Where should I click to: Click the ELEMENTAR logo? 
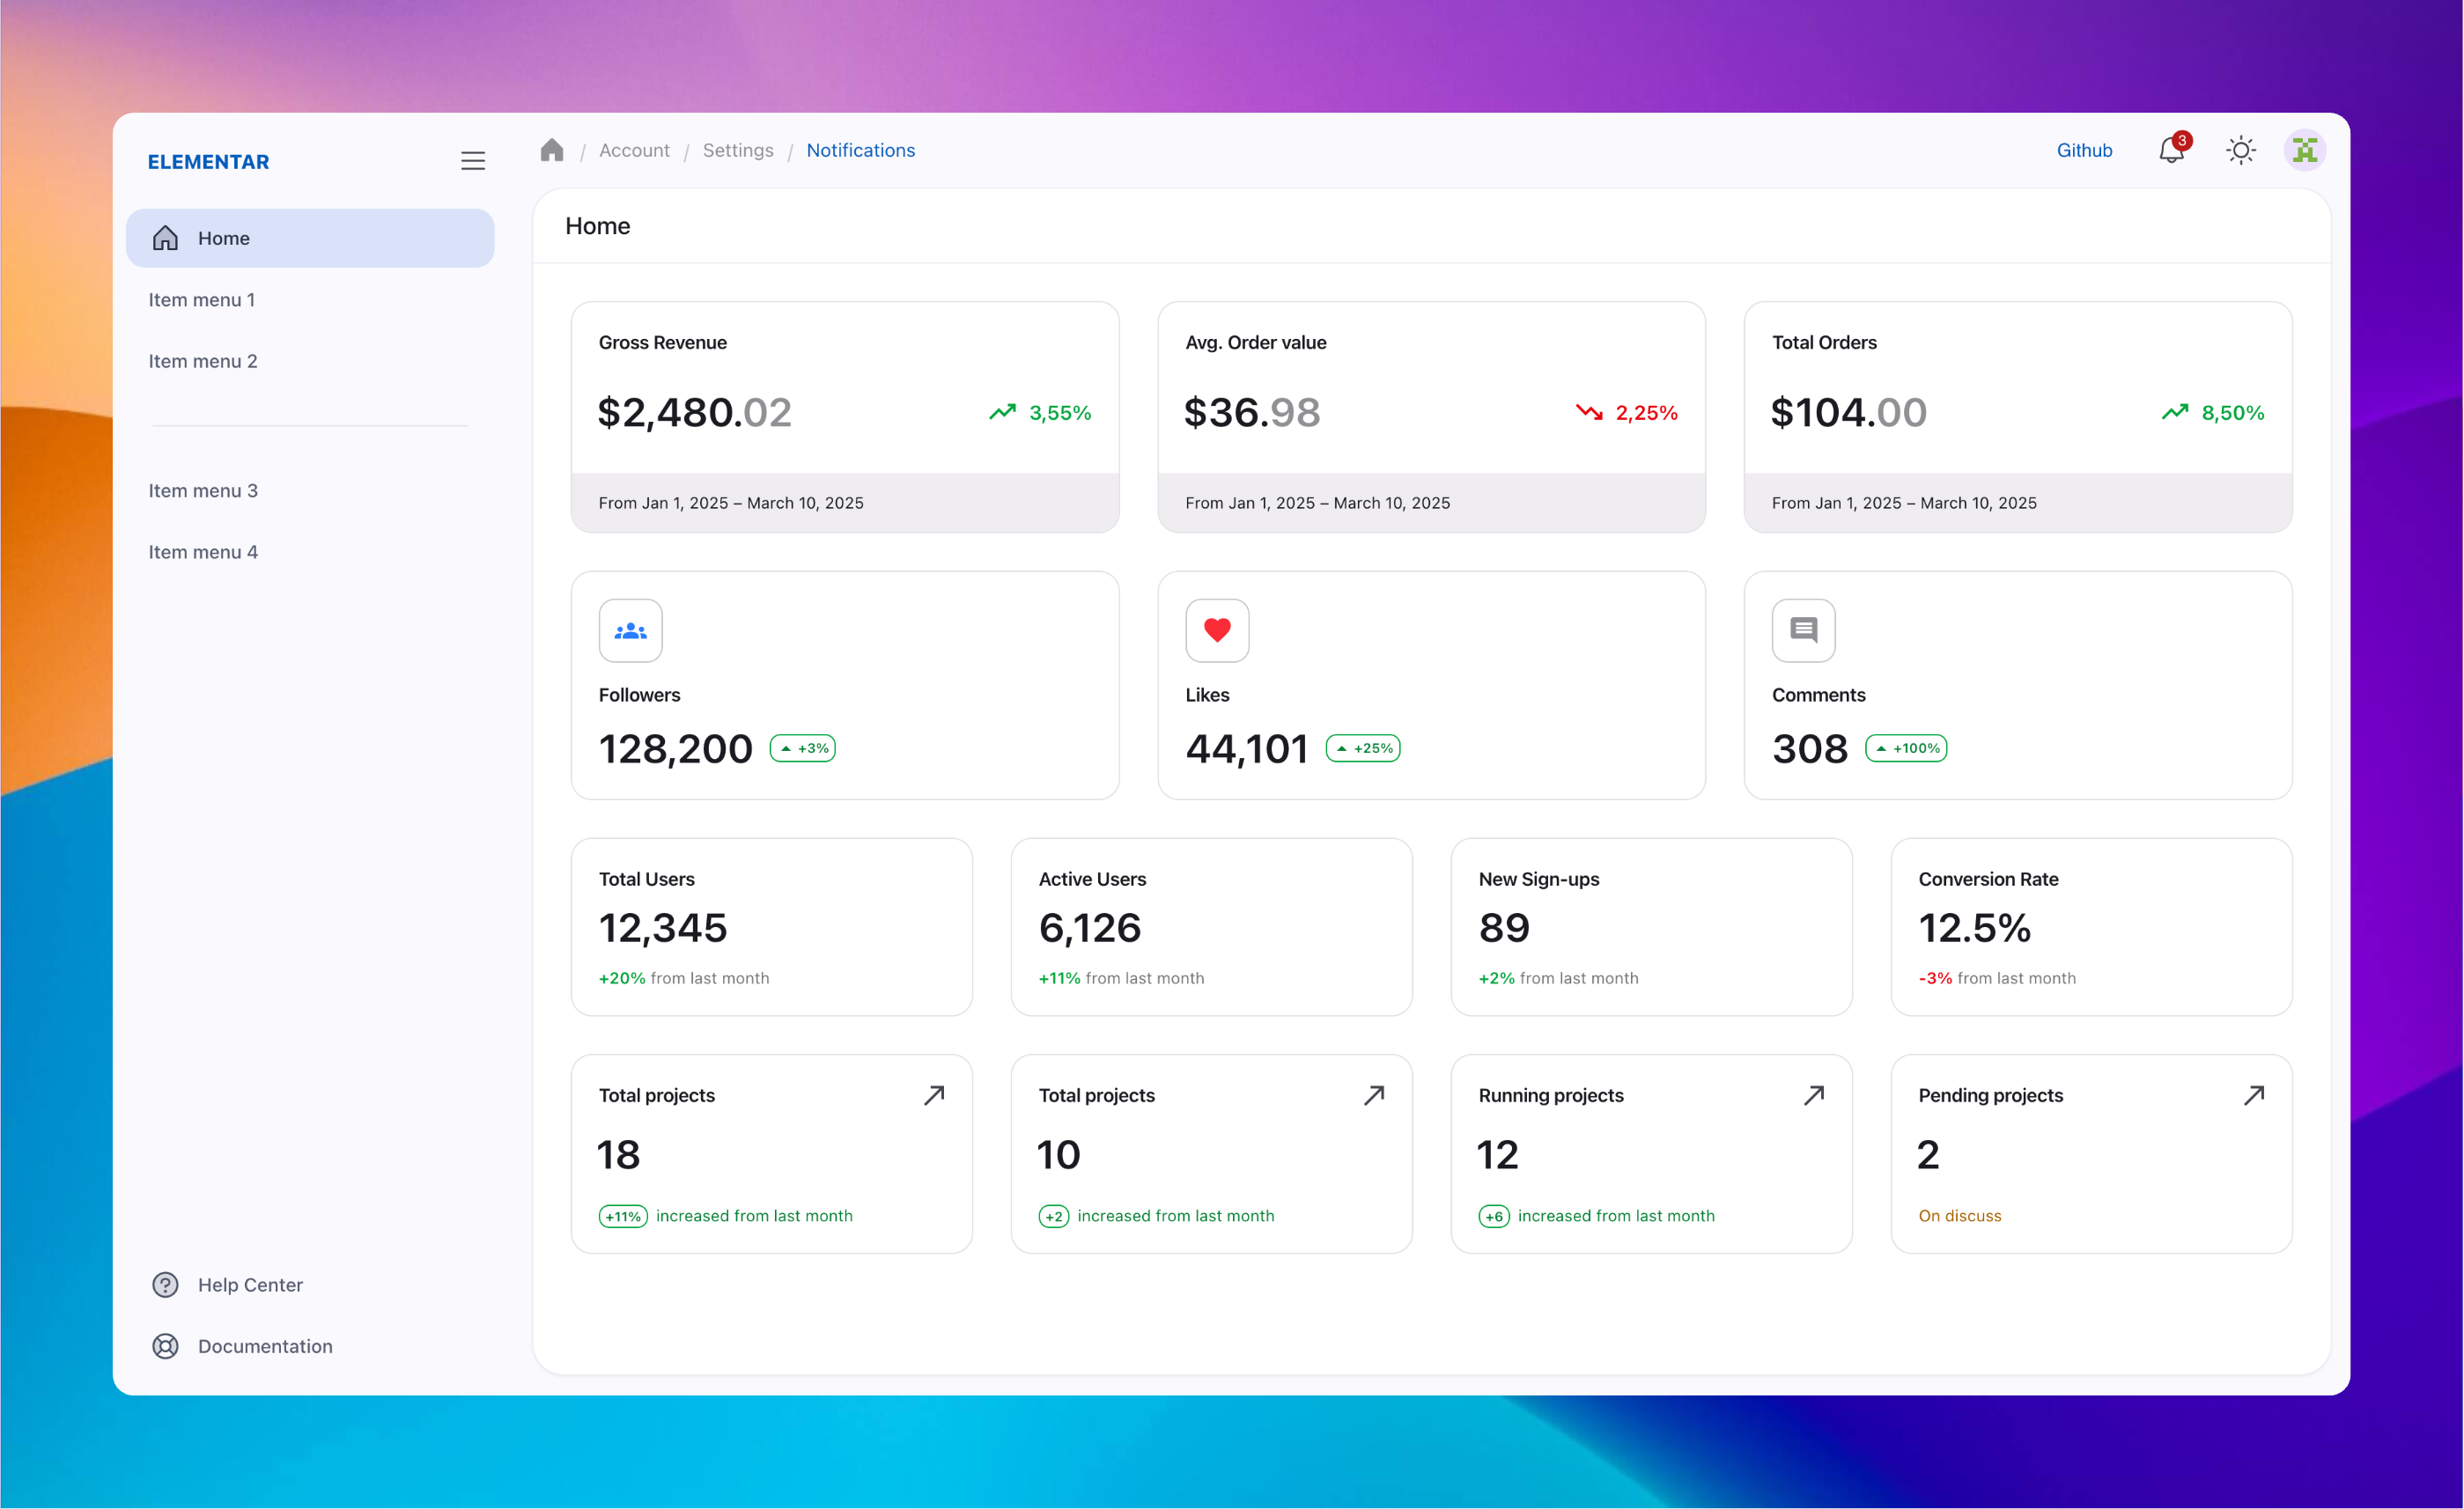tap(208, 162)
